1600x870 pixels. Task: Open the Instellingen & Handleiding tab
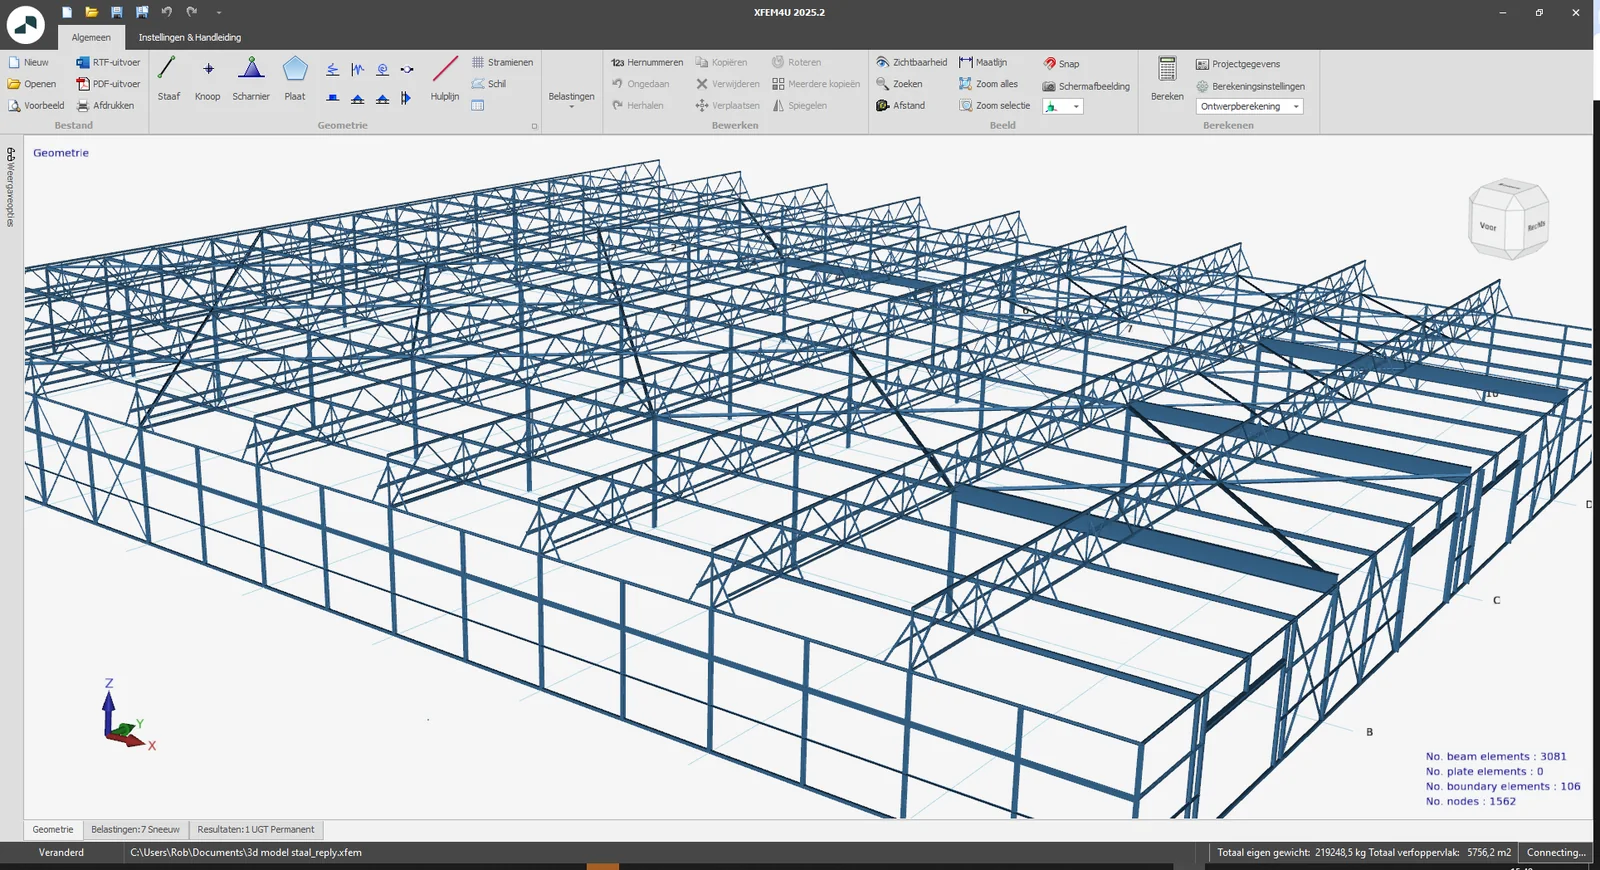[190, 37]
